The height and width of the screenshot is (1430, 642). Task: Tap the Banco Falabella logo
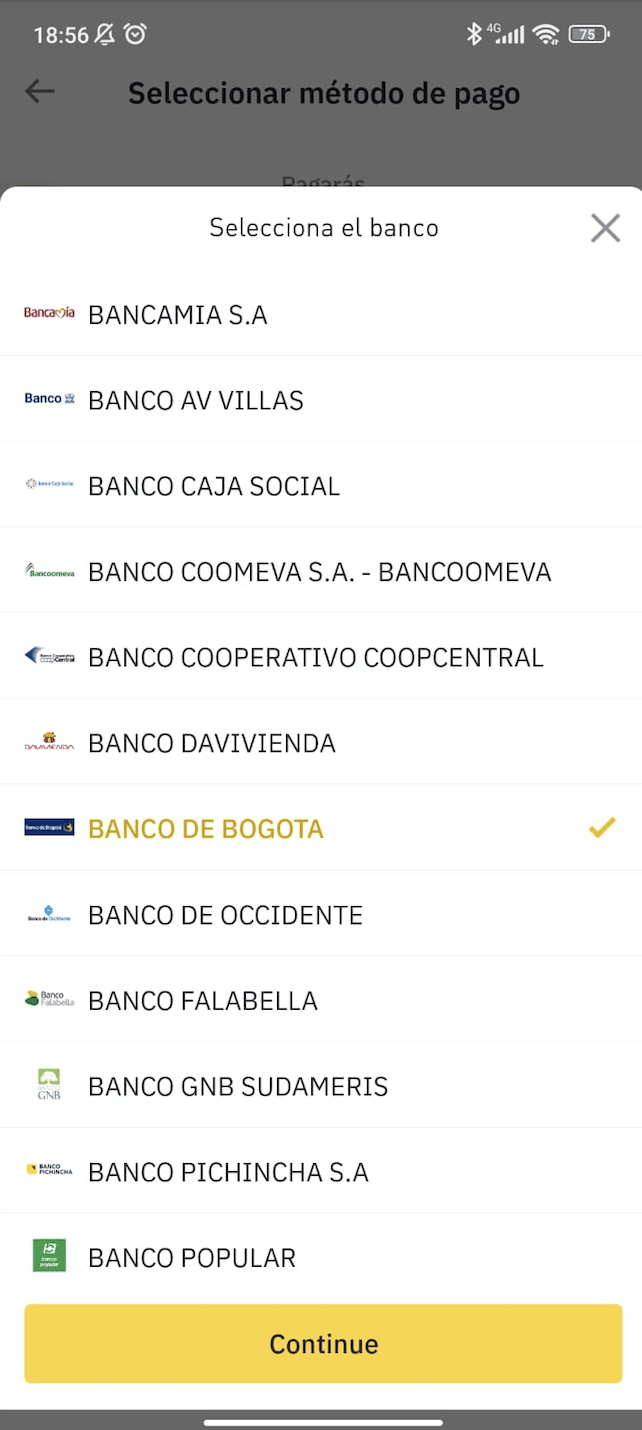point(49,999)
